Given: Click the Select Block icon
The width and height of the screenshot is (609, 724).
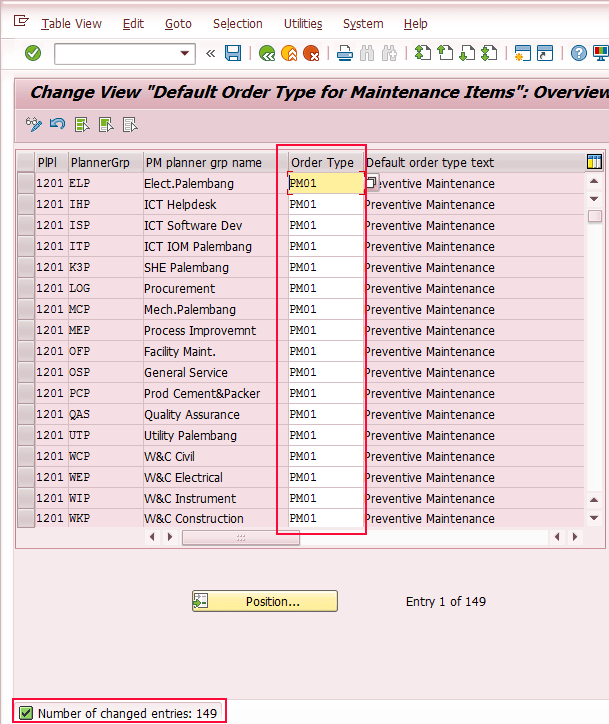Looking at the screenshot, I should [x=106, y=125].
